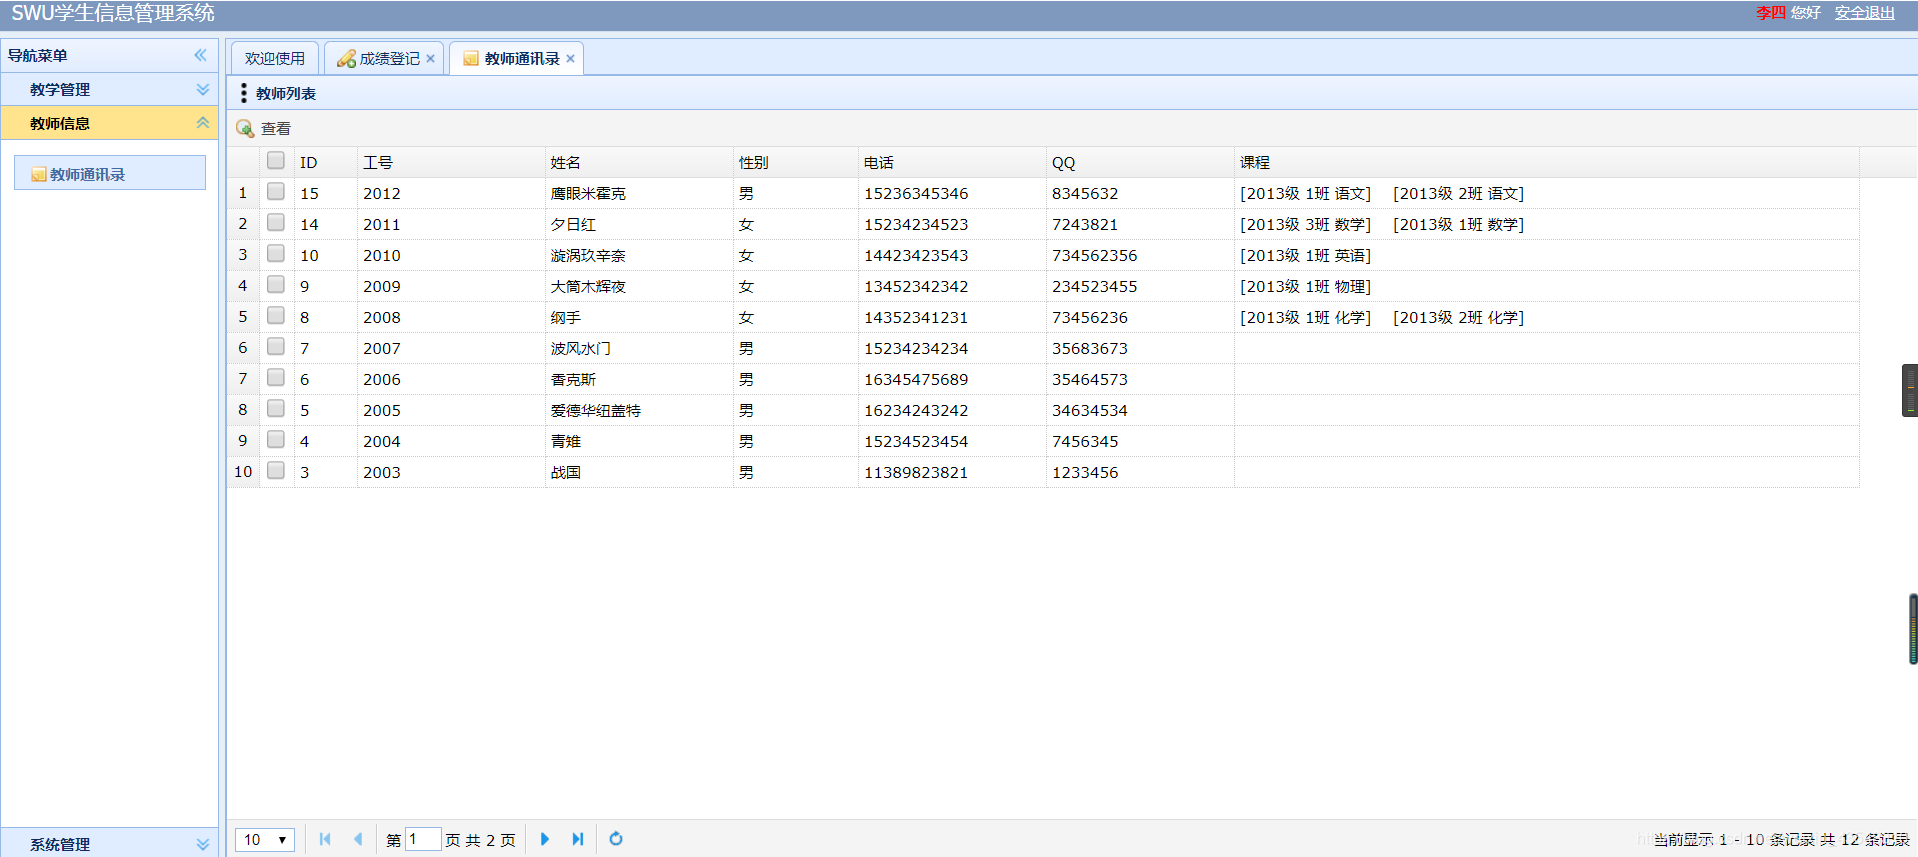Switch to the 欢迎使用 tab

pyautogui.click(x=275, y=59)
